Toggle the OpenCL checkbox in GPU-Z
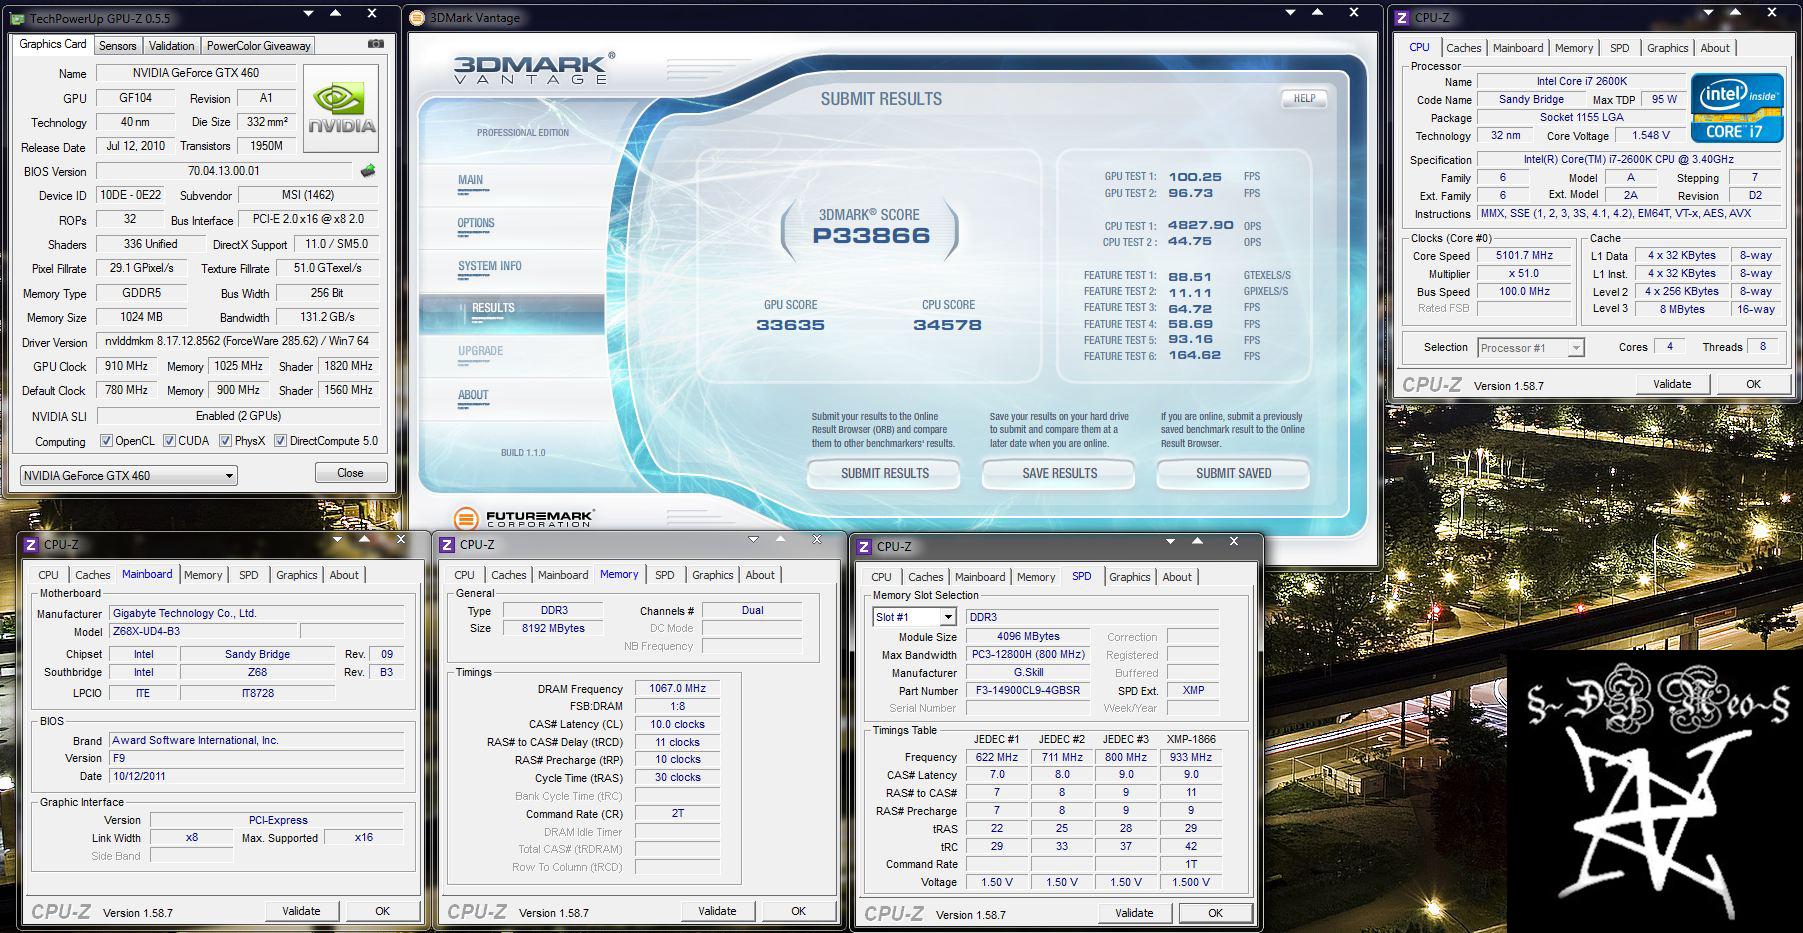The width and height of the screenshot is (1803, 933). tap(106, 441)
